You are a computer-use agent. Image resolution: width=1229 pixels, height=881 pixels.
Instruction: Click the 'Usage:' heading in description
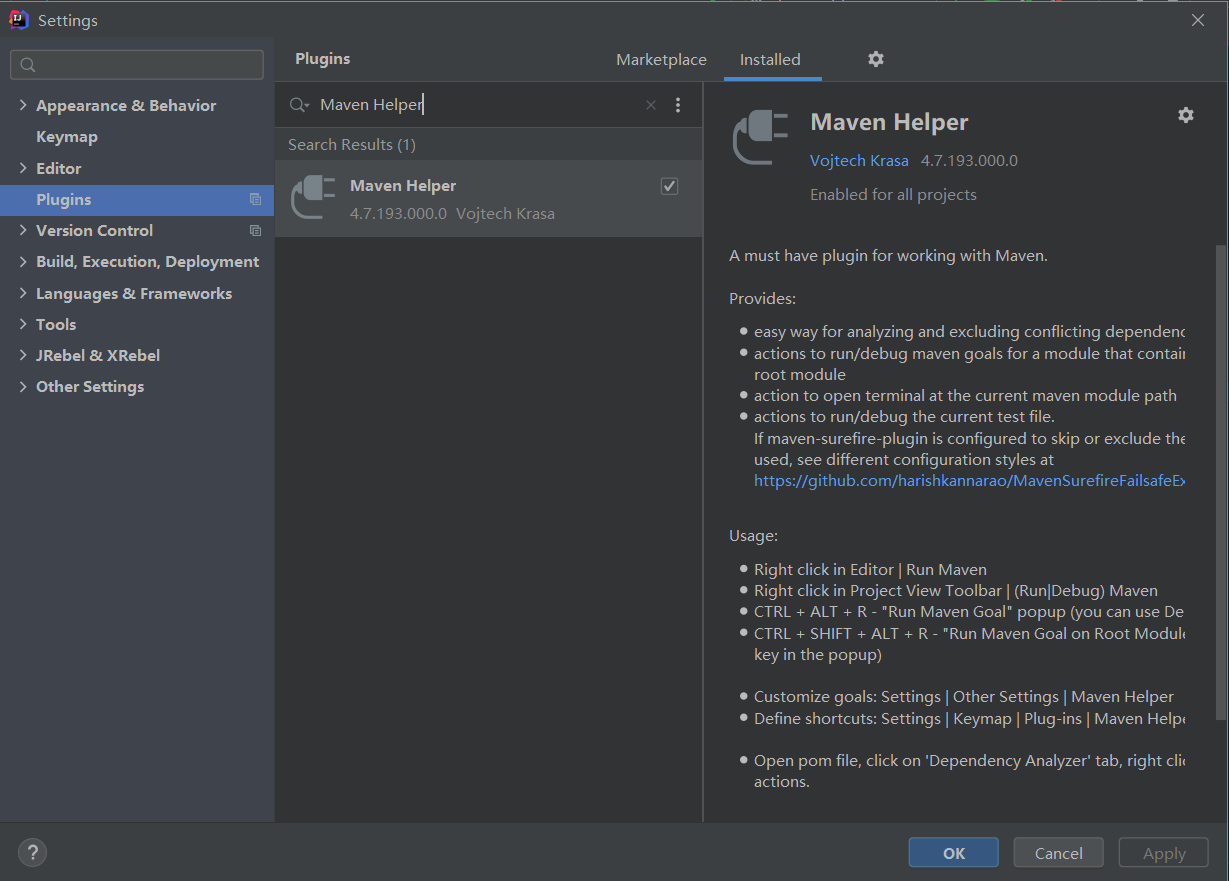click(753, 536)
